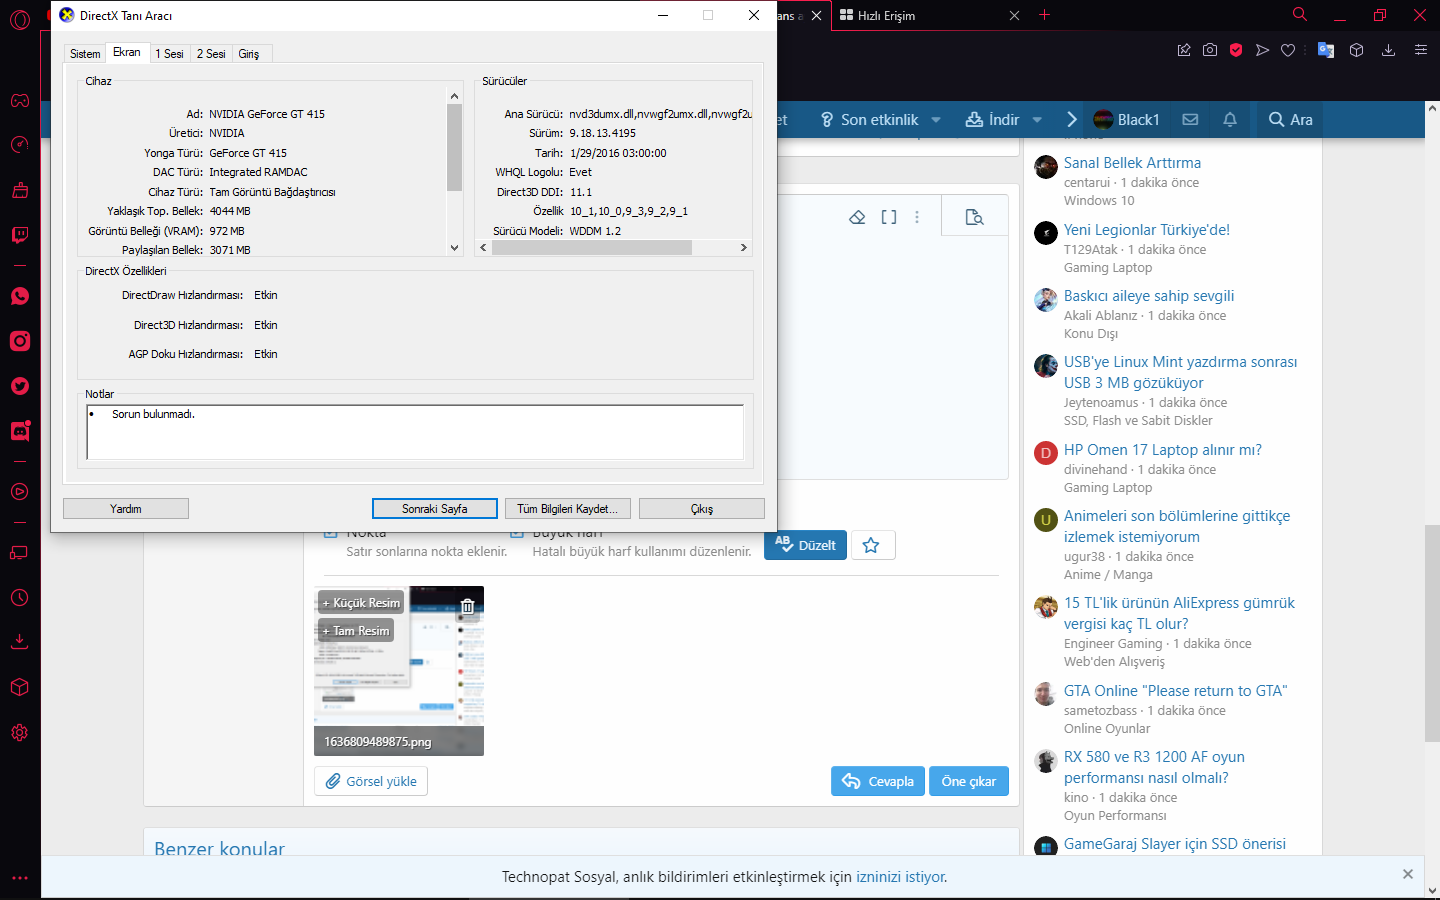Open Easy Setup sliders icon
Screen dimensions: 1440x900
pos(1421,50)
